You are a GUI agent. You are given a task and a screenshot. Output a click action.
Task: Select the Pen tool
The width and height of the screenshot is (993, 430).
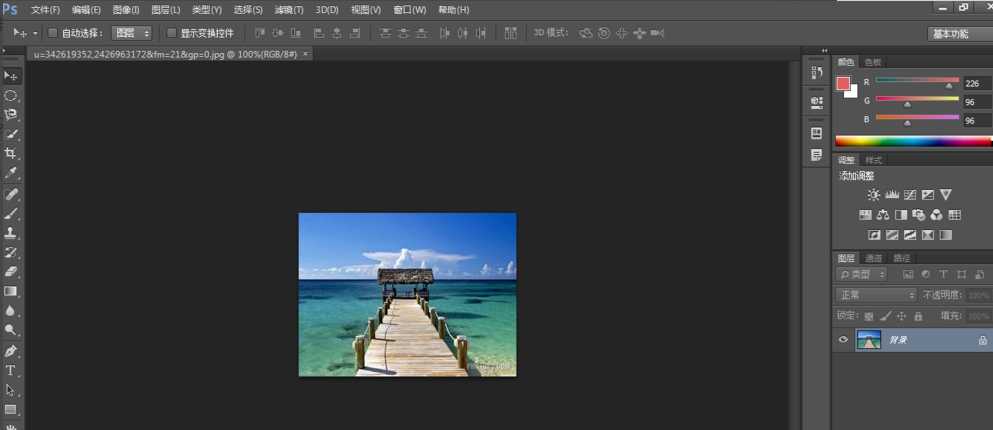pyautogui.click(x=11, y=351)
